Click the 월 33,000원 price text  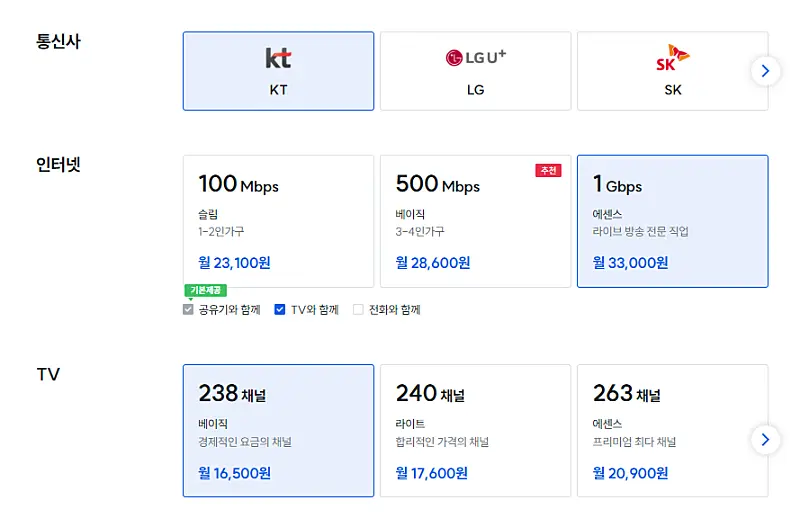click(630, 263)
